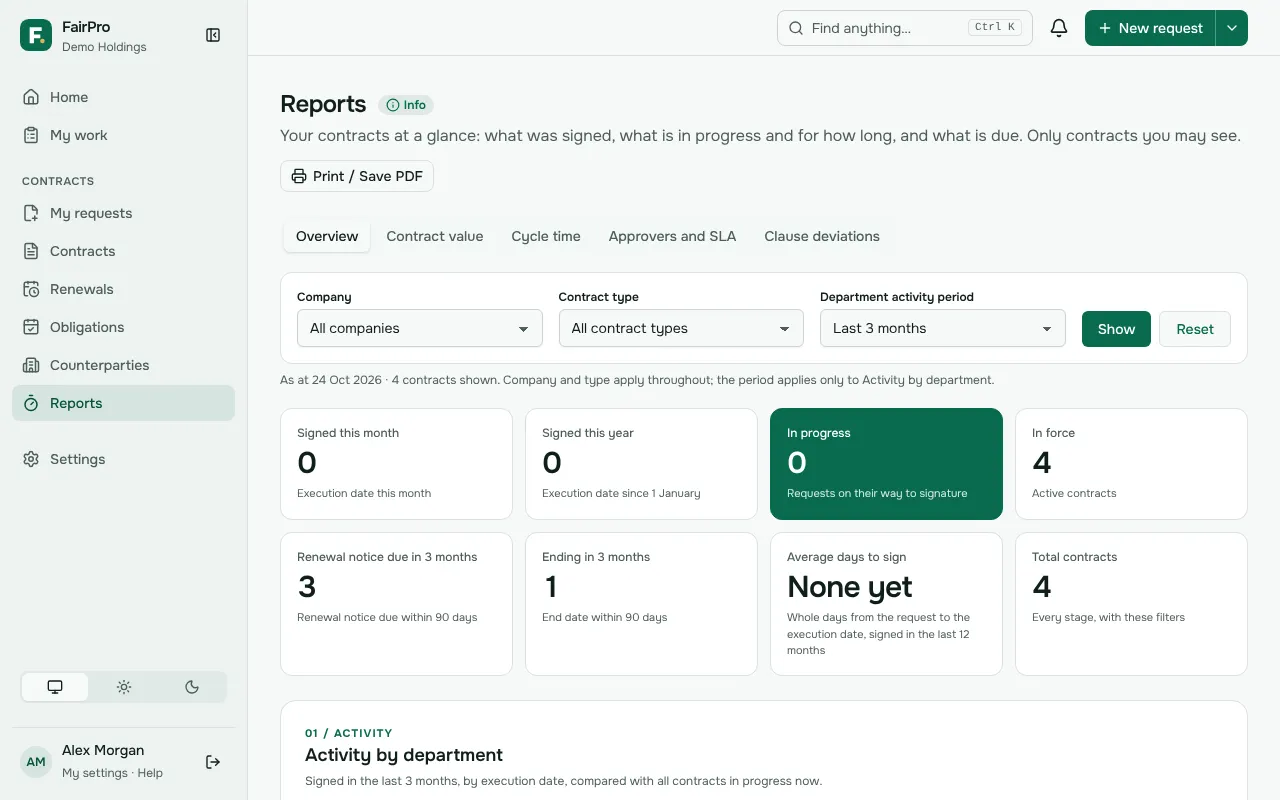Click the search magnifier icon
This screenshot has height=800, width=1280.
tap(796, 28)
